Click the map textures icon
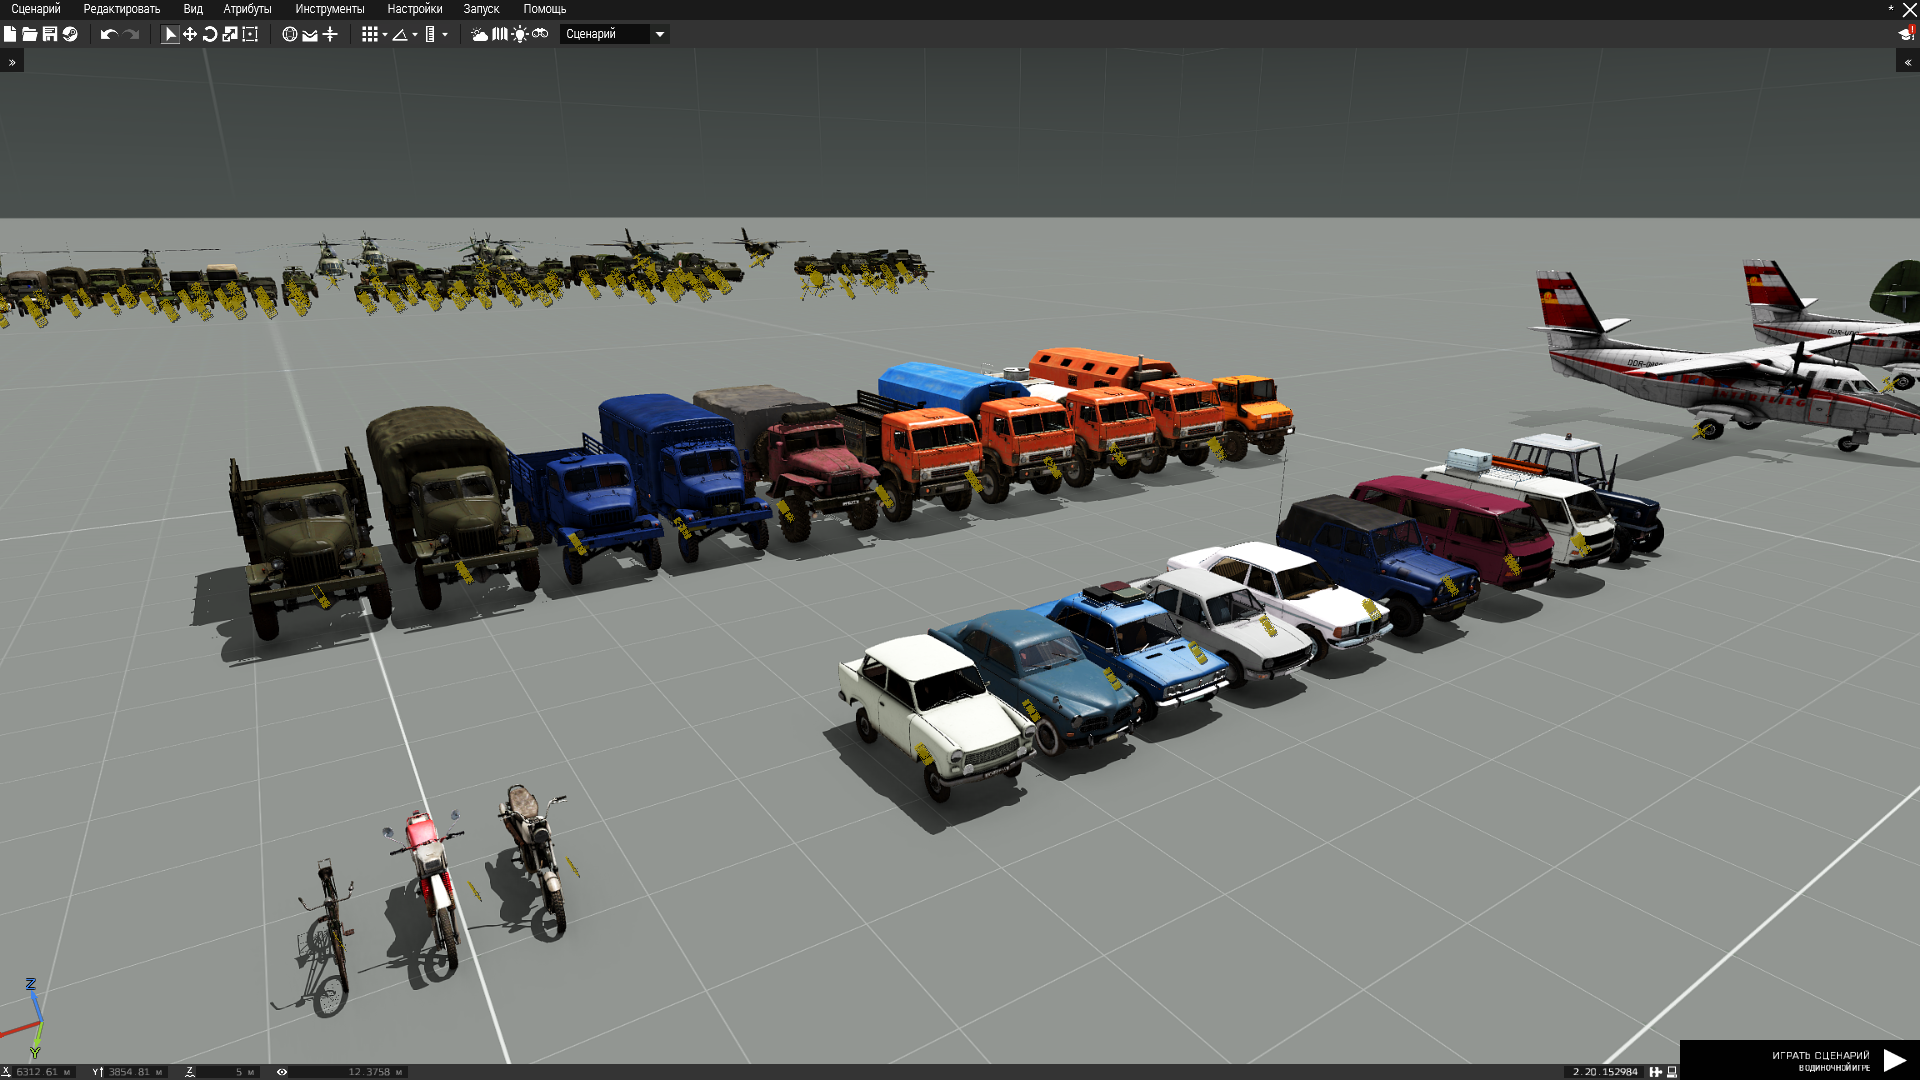1920x1080 pixels. [500, 34]
